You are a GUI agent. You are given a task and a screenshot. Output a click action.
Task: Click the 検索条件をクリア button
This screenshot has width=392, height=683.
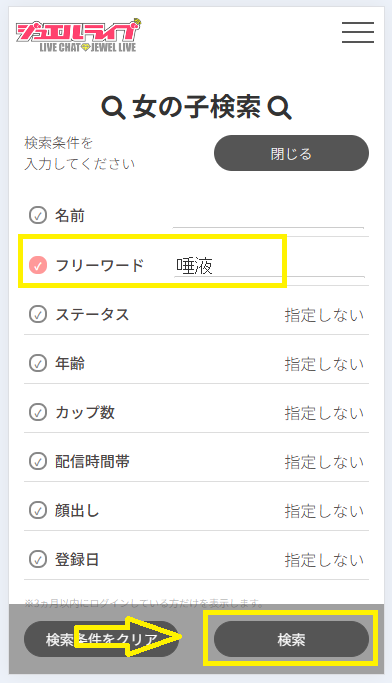point(101,639)
